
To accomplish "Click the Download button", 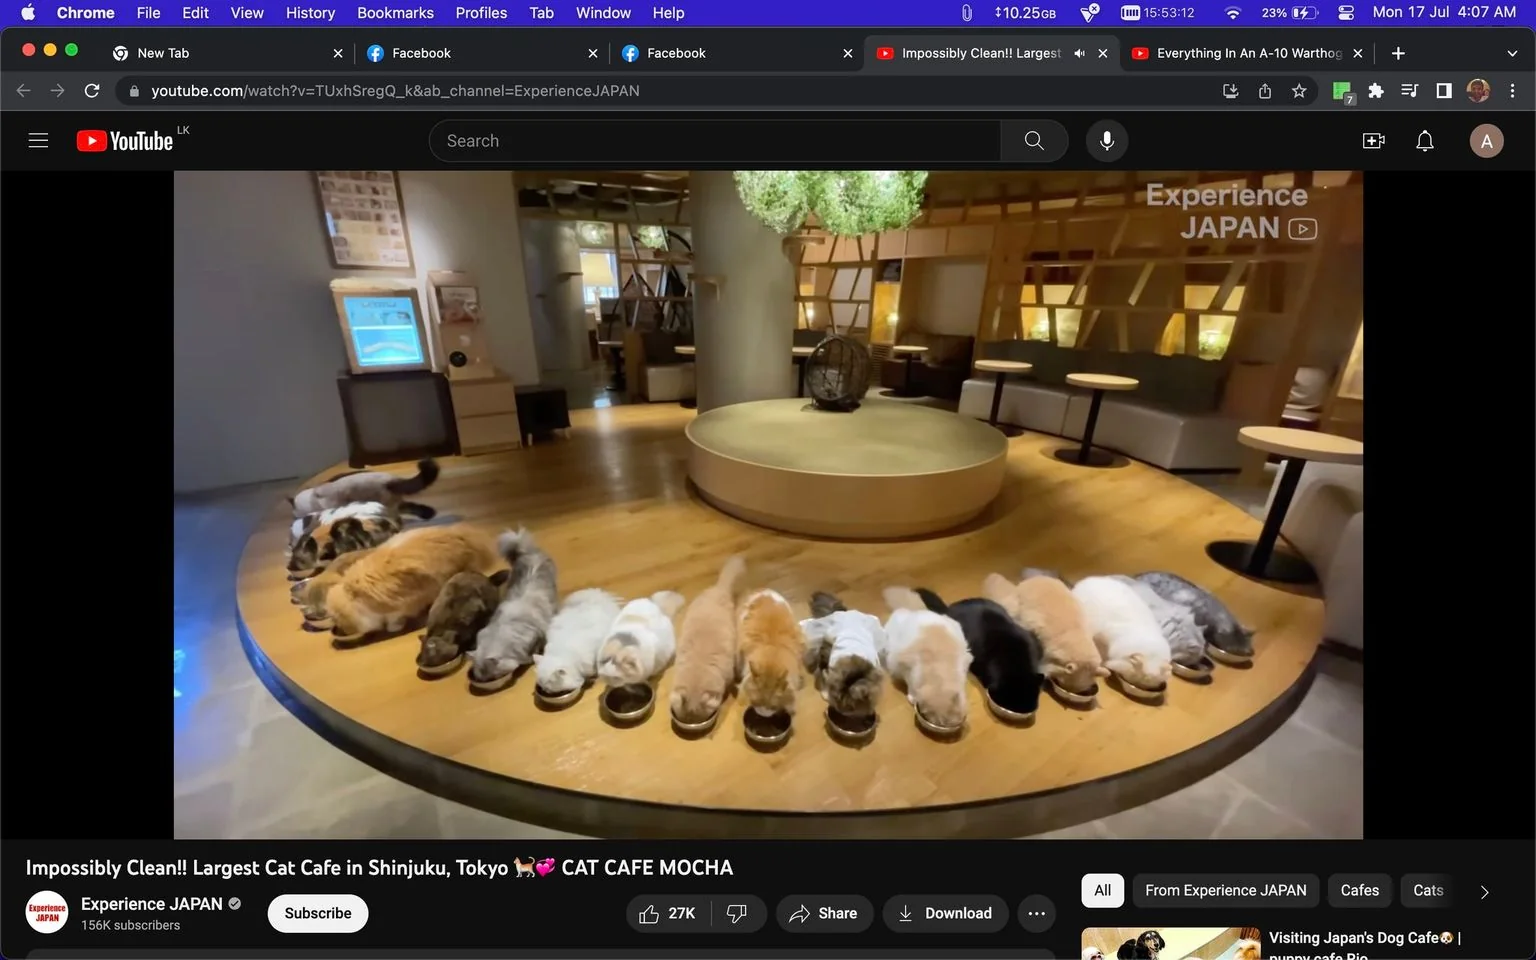I will click(945, 913).
